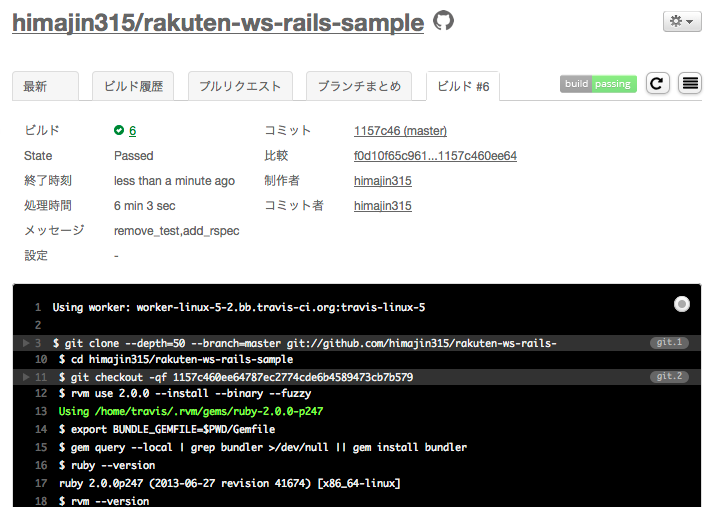
Task: Click the less than a minute ago text
Action: 174,181
